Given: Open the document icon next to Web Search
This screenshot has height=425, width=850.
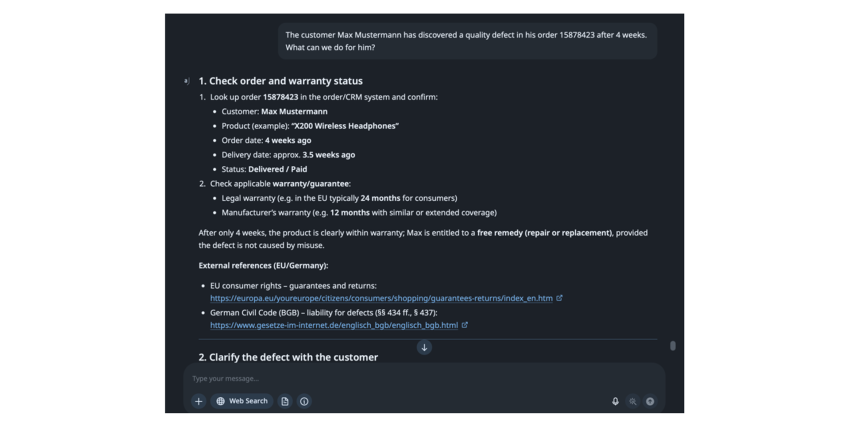Looking at the screenshot, I should point(285,401).
